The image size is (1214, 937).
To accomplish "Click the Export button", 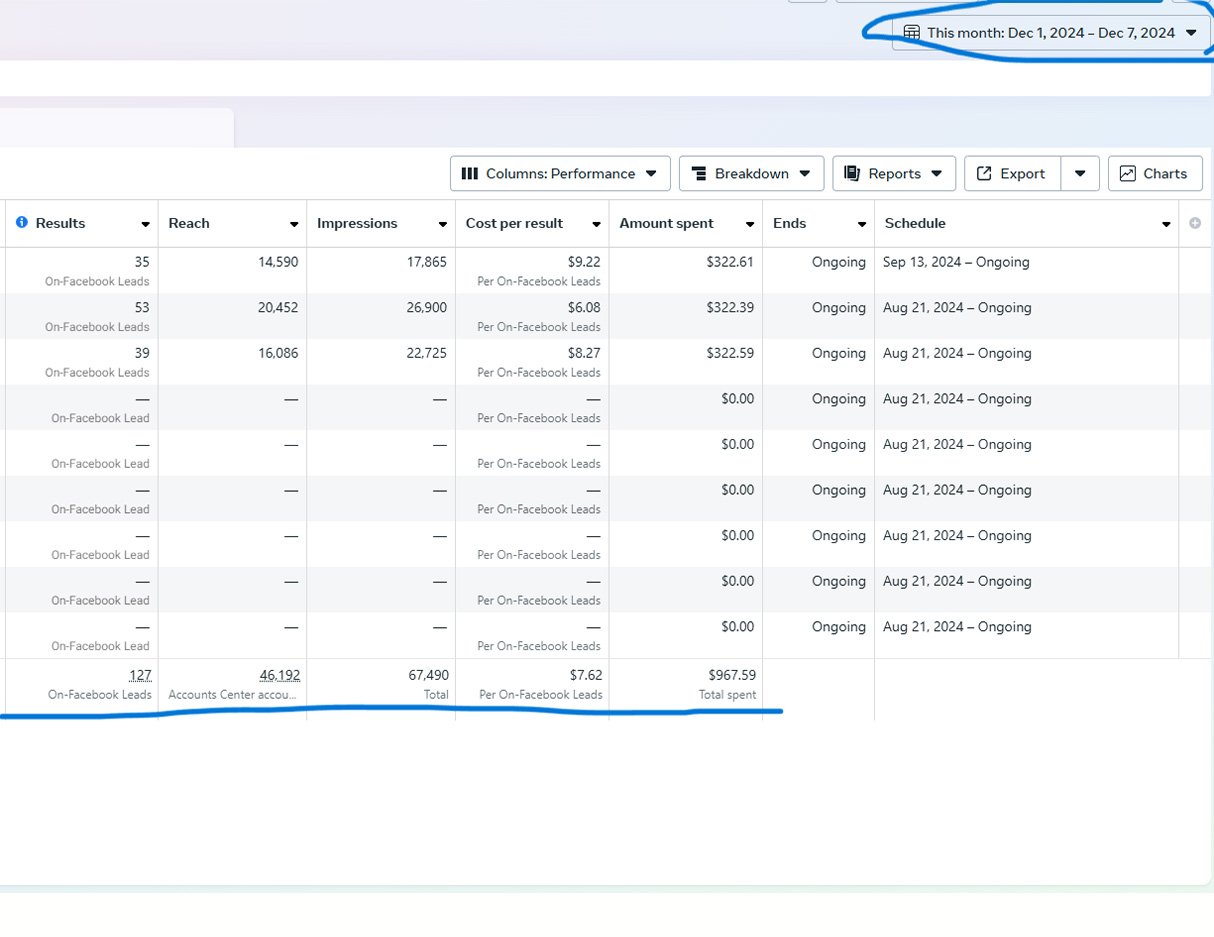I will pyautogui.click(x=1011, y=174).
